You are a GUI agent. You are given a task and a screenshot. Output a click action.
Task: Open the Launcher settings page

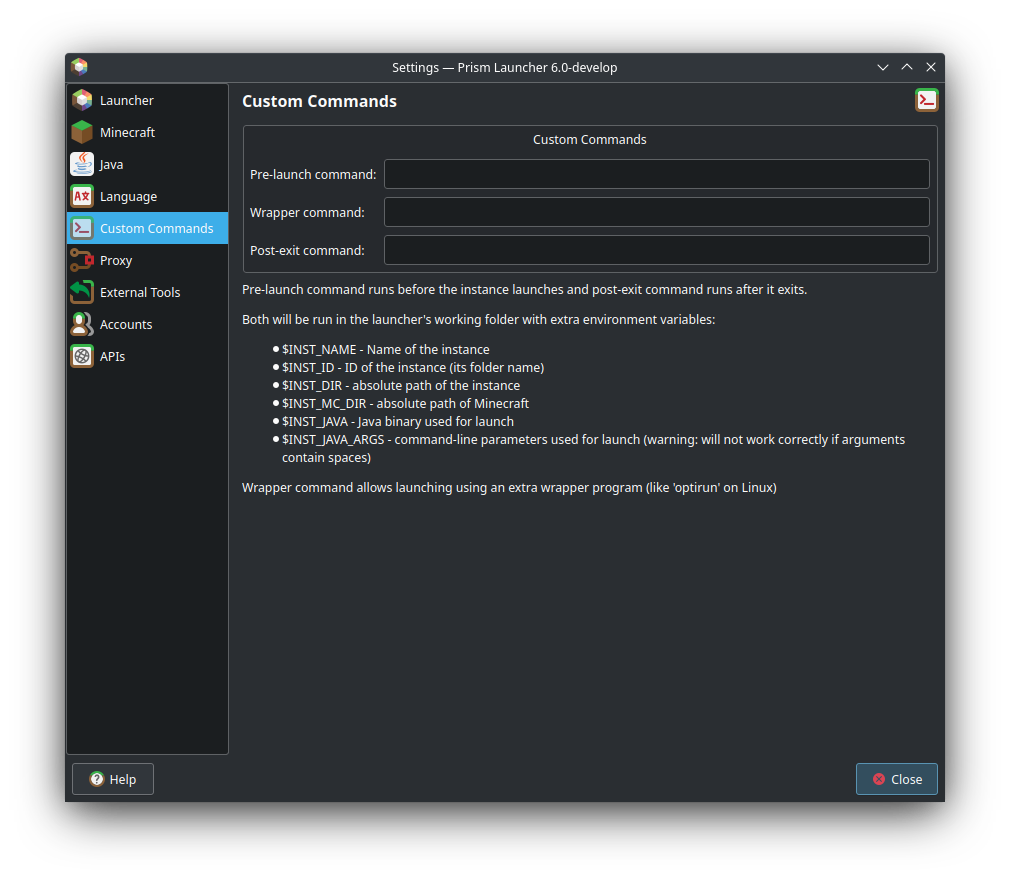click(148, 100)
